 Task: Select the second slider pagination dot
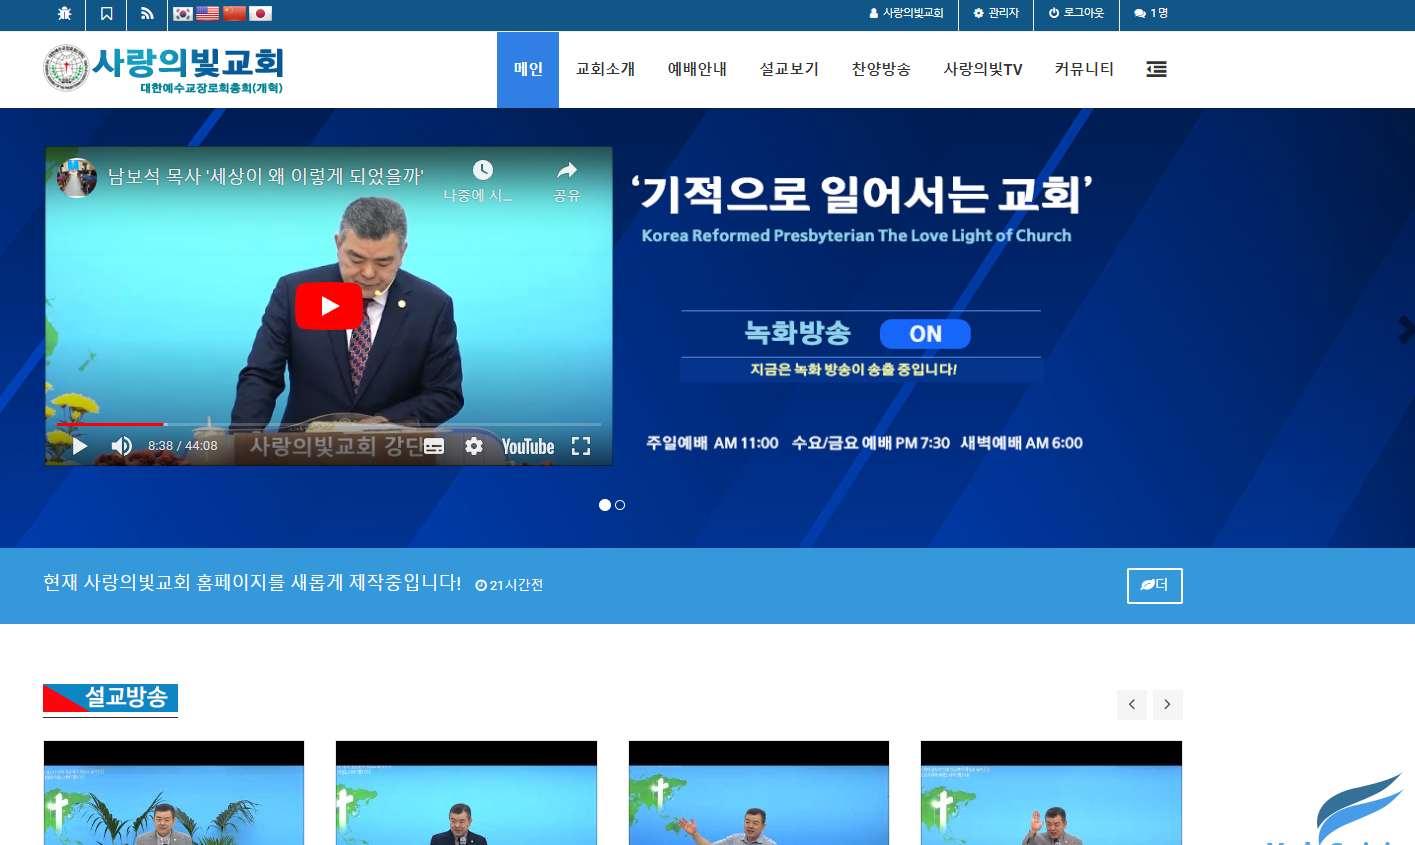[x=620, y=505]
